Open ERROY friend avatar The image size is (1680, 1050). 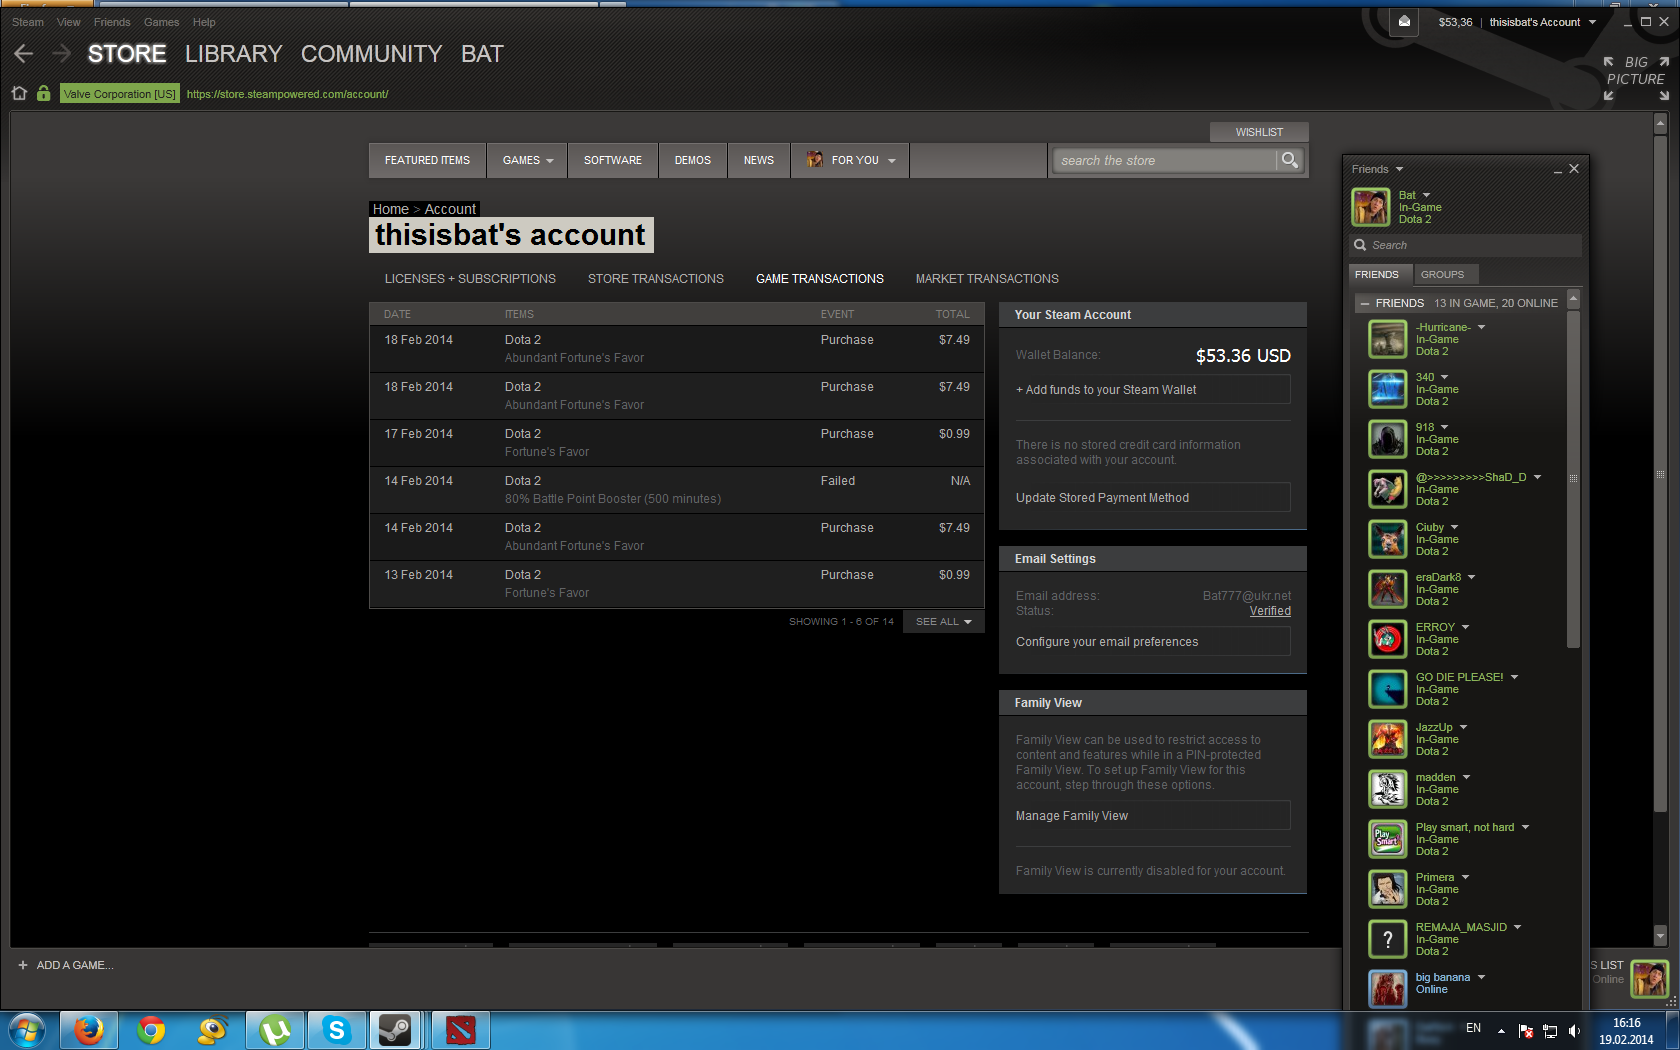click(1387, 639)
